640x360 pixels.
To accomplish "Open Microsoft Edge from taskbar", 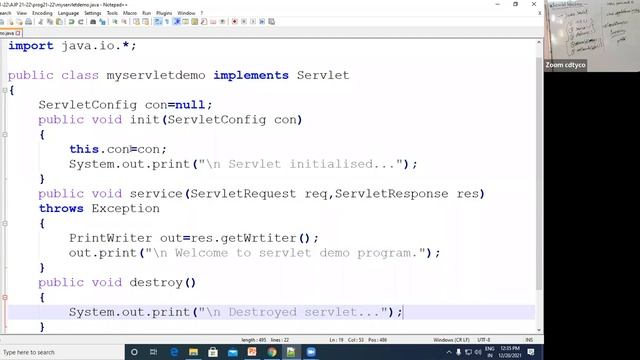I will point(173,352).
